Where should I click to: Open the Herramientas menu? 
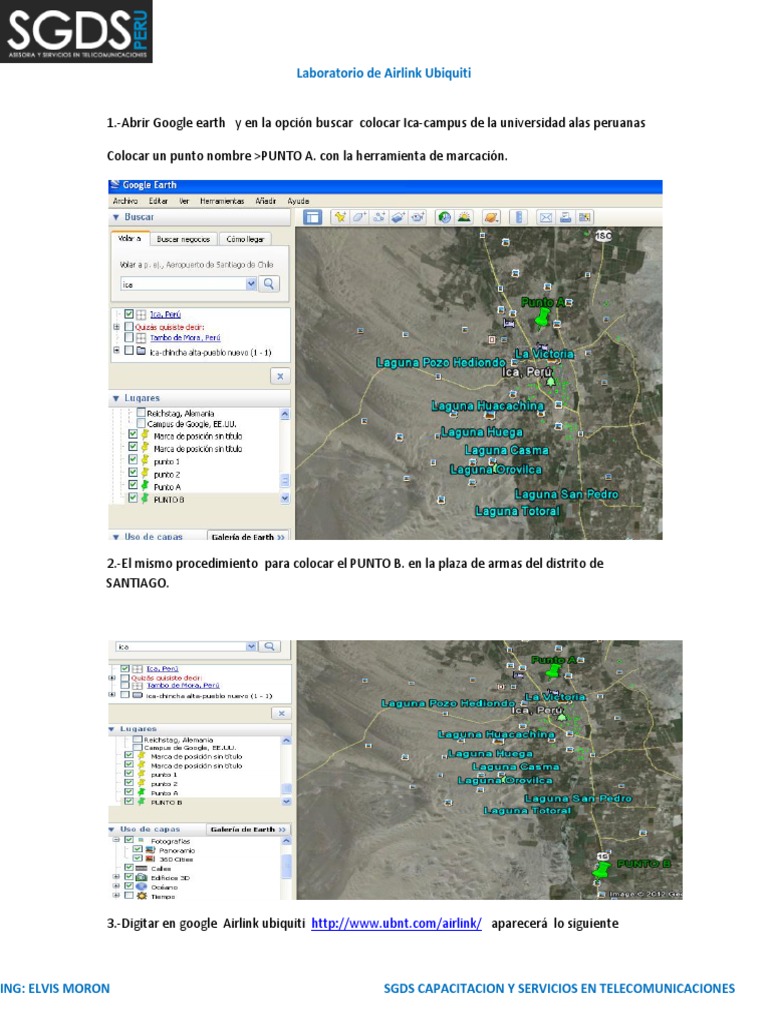coord(222,201)
